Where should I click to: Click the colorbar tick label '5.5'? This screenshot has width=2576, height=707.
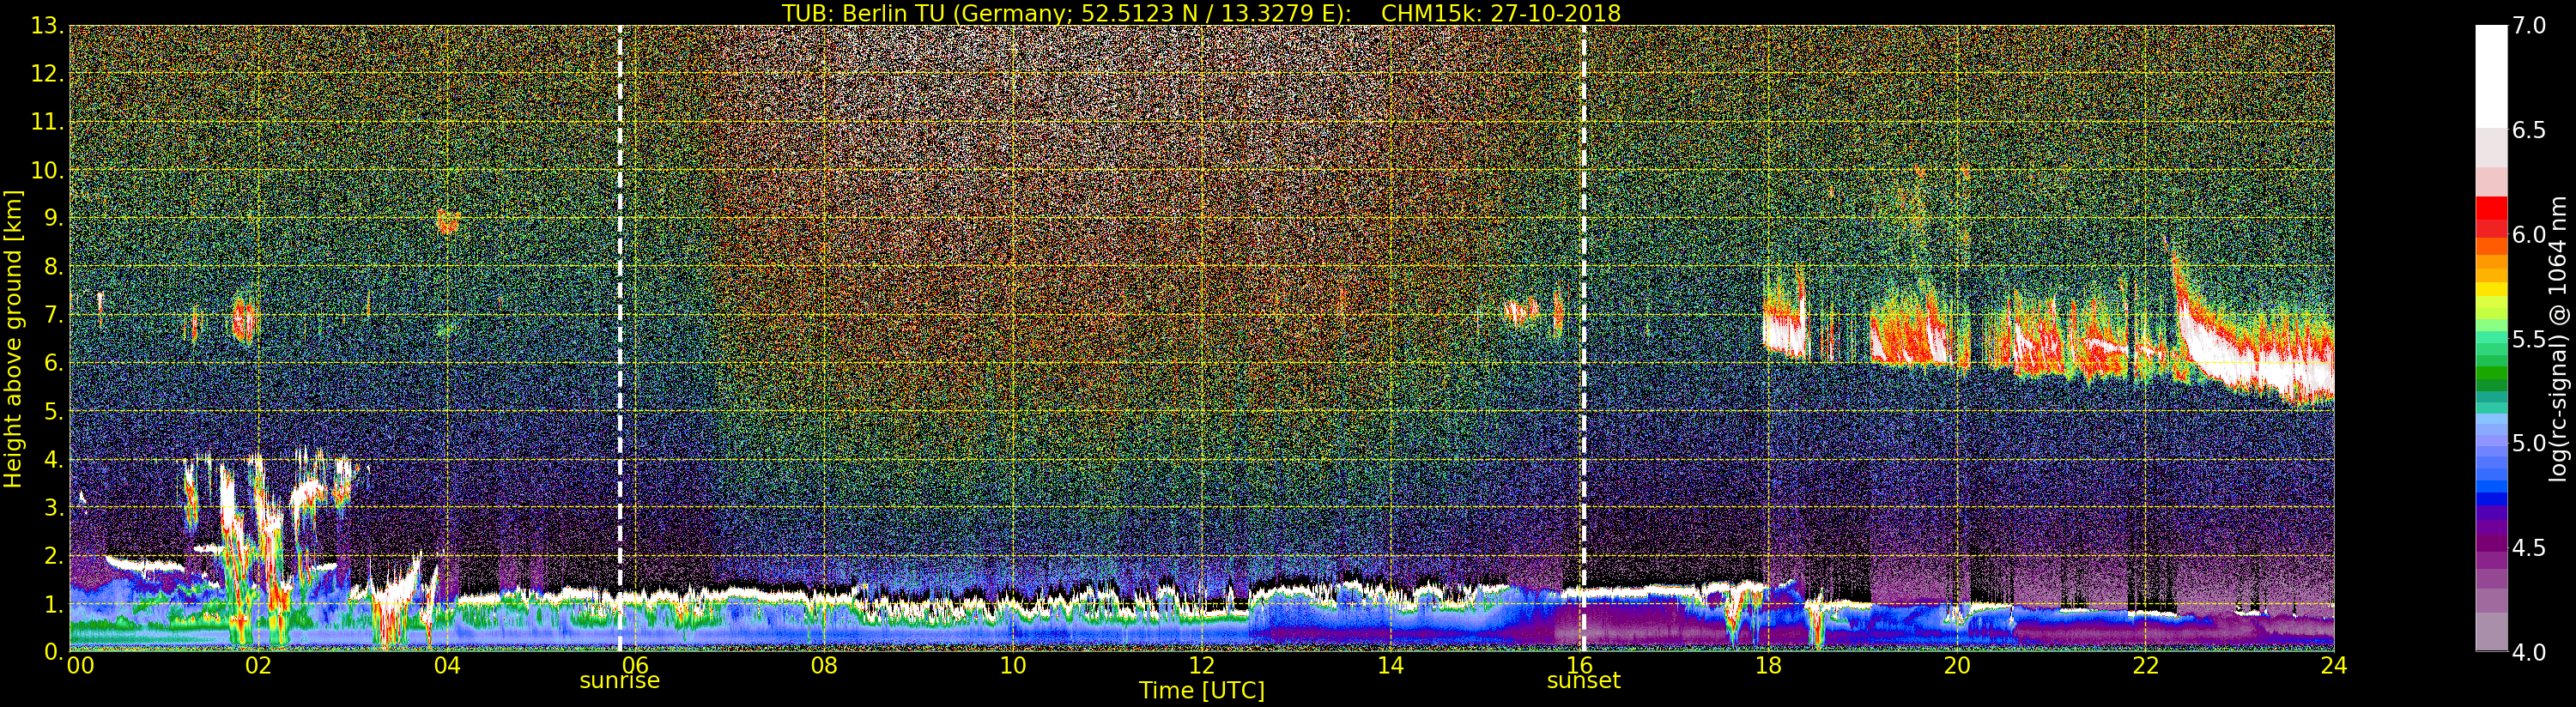pos(2529,339)
